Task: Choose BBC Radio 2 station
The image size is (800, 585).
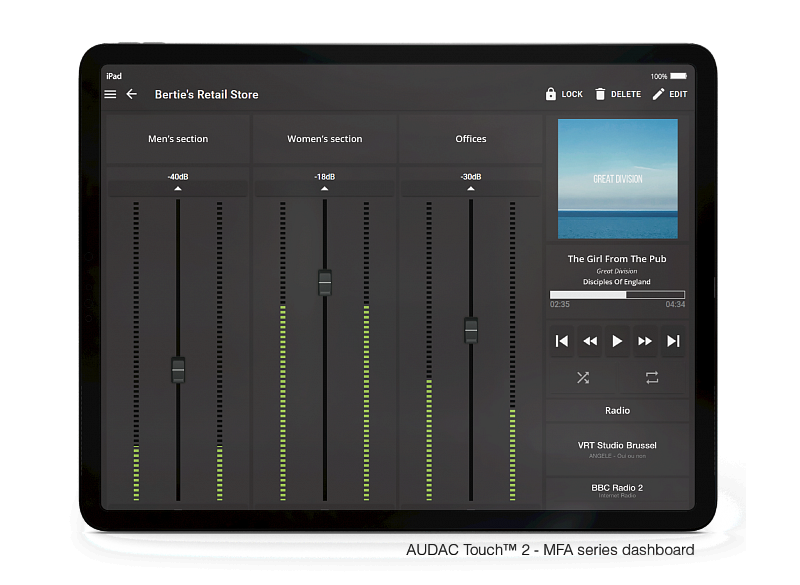Action: tap(617, 489)
